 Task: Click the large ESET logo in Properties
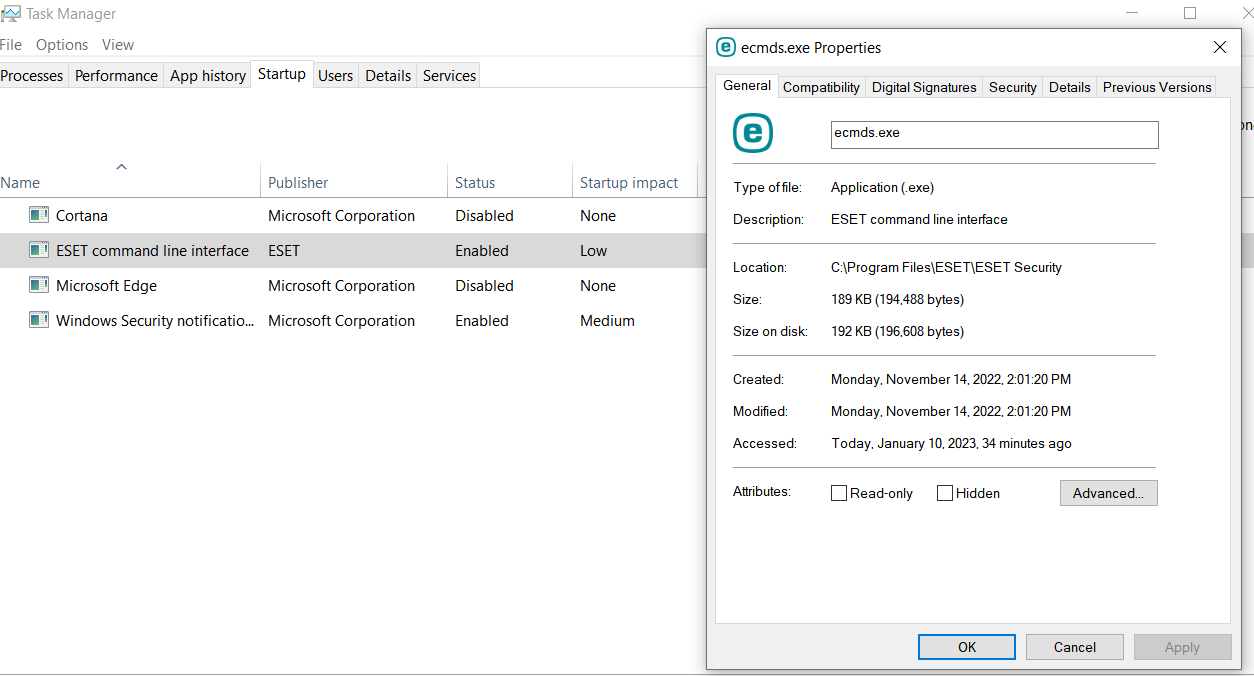(x=753, y=133)
